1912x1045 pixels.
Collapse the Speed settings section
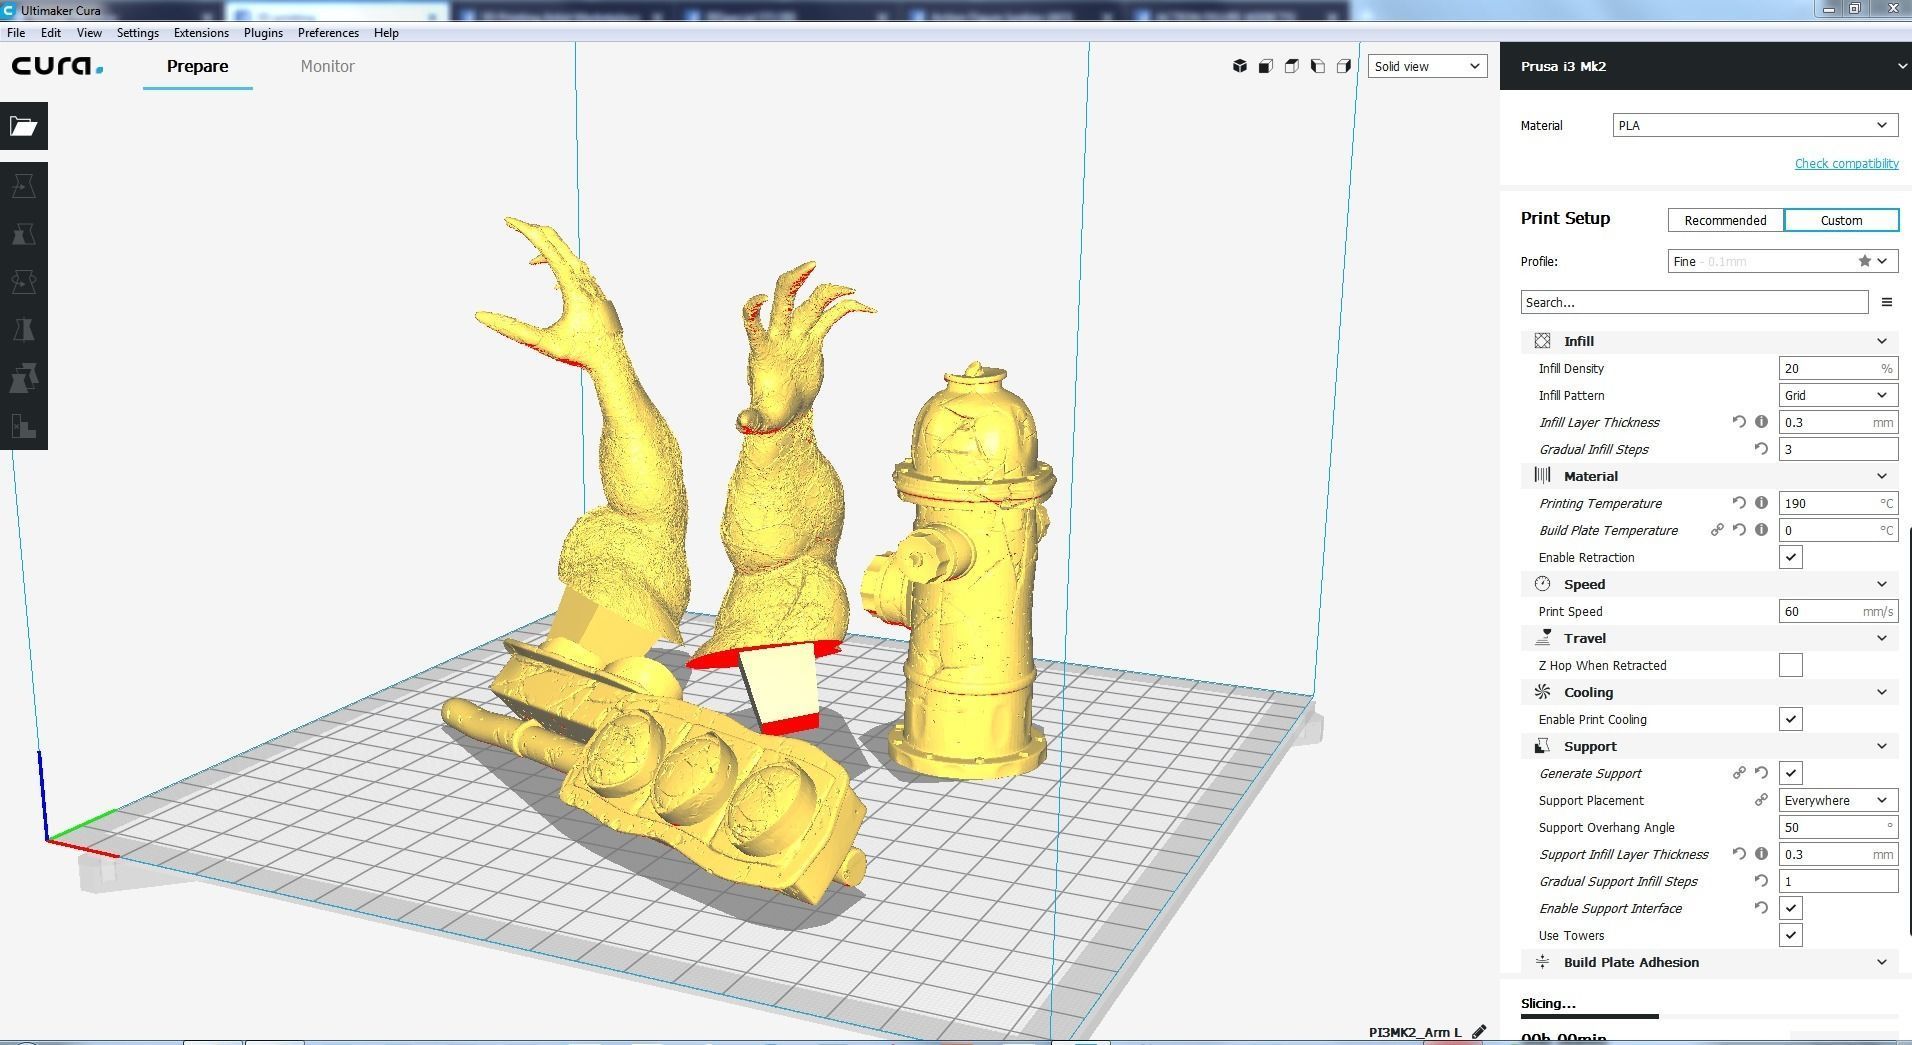click(x=1710, y=584)
